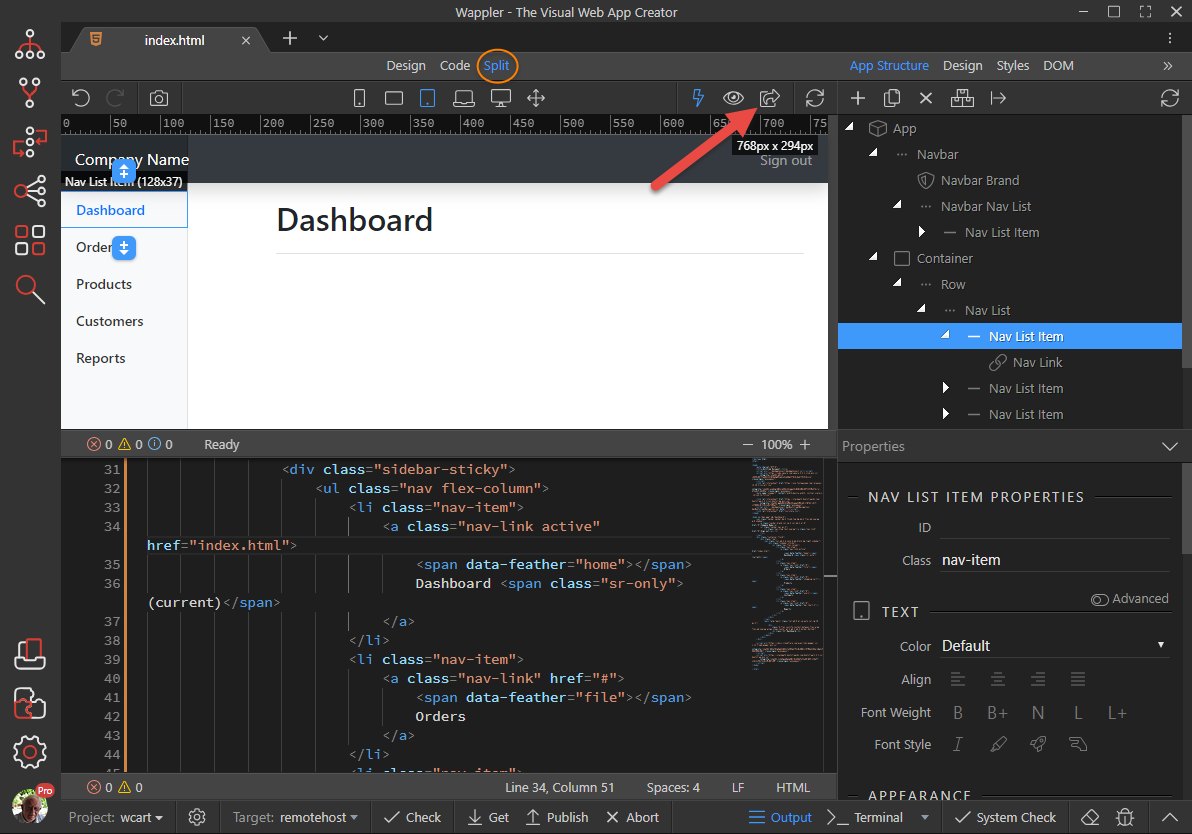Select the mobile phone viewport size

point(359,97)
